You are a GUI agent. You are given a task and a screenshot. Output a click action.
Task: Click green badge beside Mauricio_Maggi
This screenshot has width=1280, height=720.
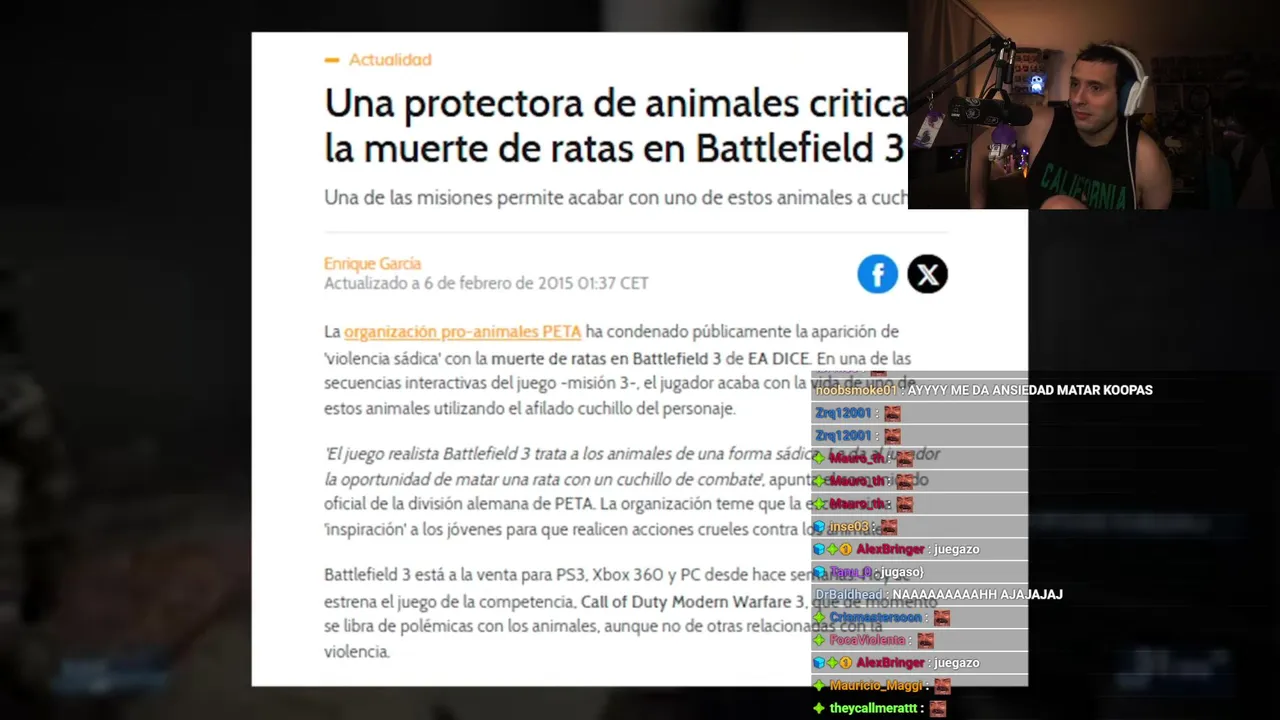pyautogui.click(x=819, y=686)
